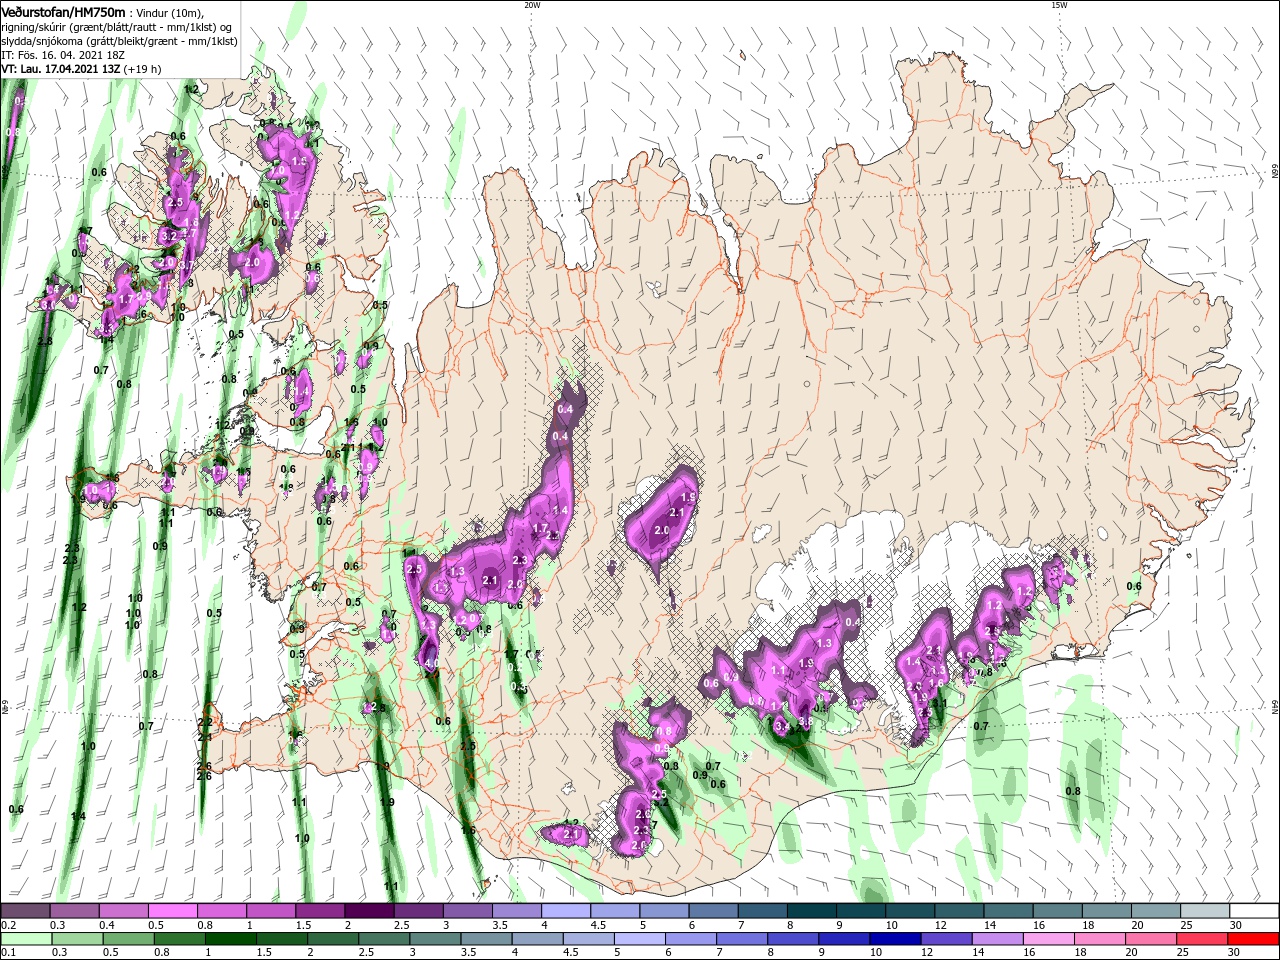Click the 3.2 precipitation value in the Westfjords
Image resolution: width=1280 pixels, height=960 pixels.
pyautogui.click(x=168, y=236)
